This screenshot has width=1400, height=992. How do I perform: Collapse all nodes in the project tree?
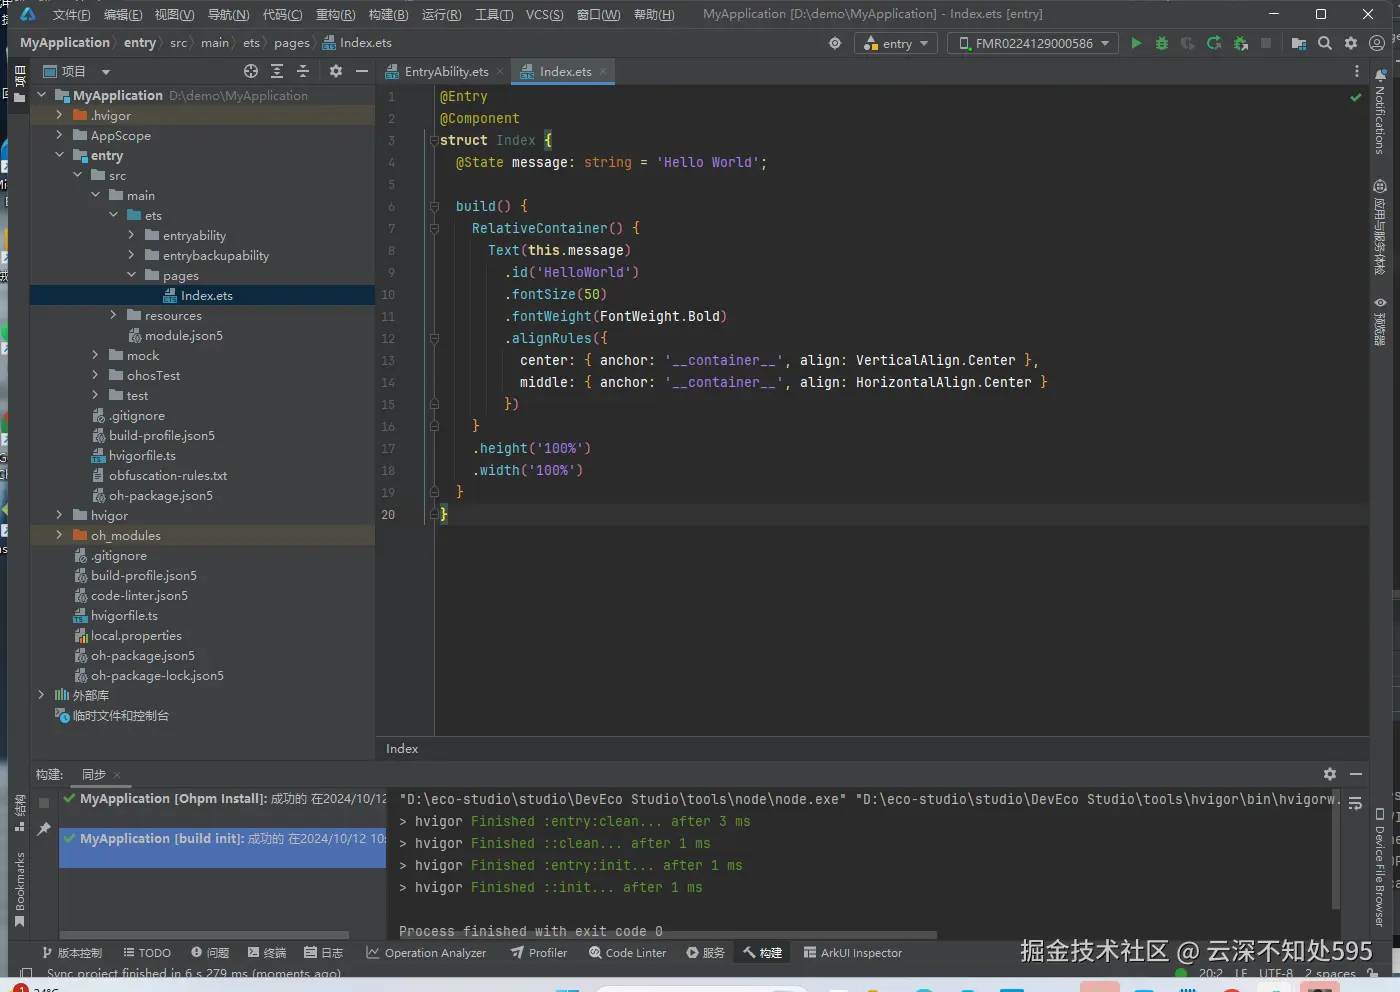pyautogui.click(x=303, y=71)
